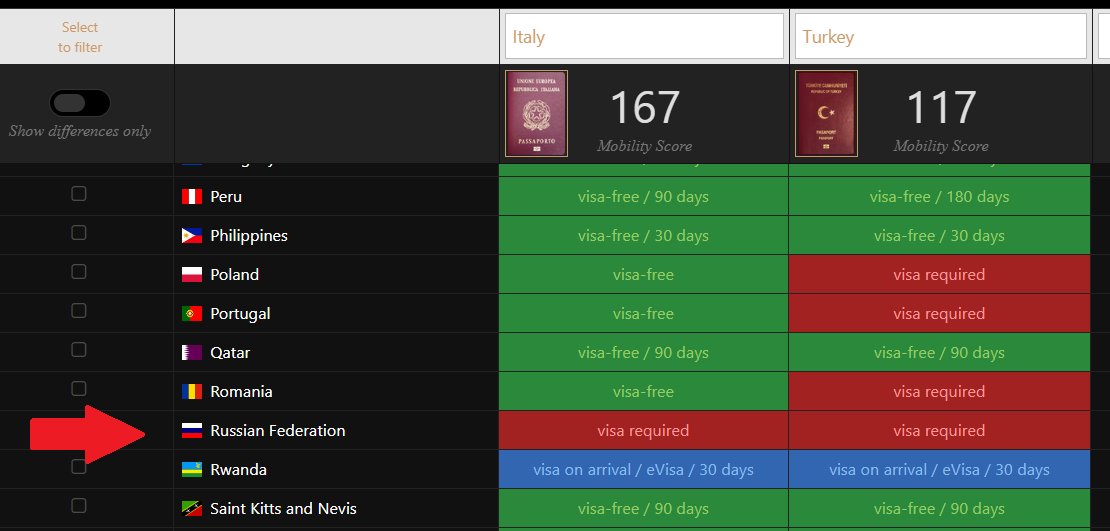Click the Russian Federation flag icon
Screen dimensions: 1110x531
pos(191,431)
